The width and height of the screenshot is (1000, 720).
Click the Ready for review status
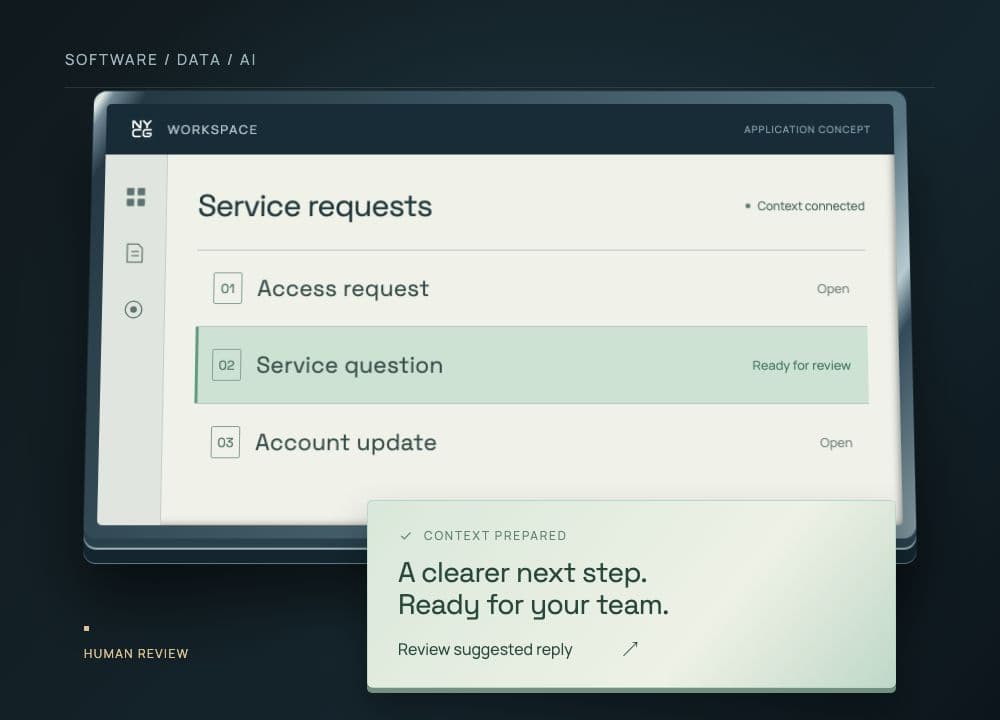801,365
